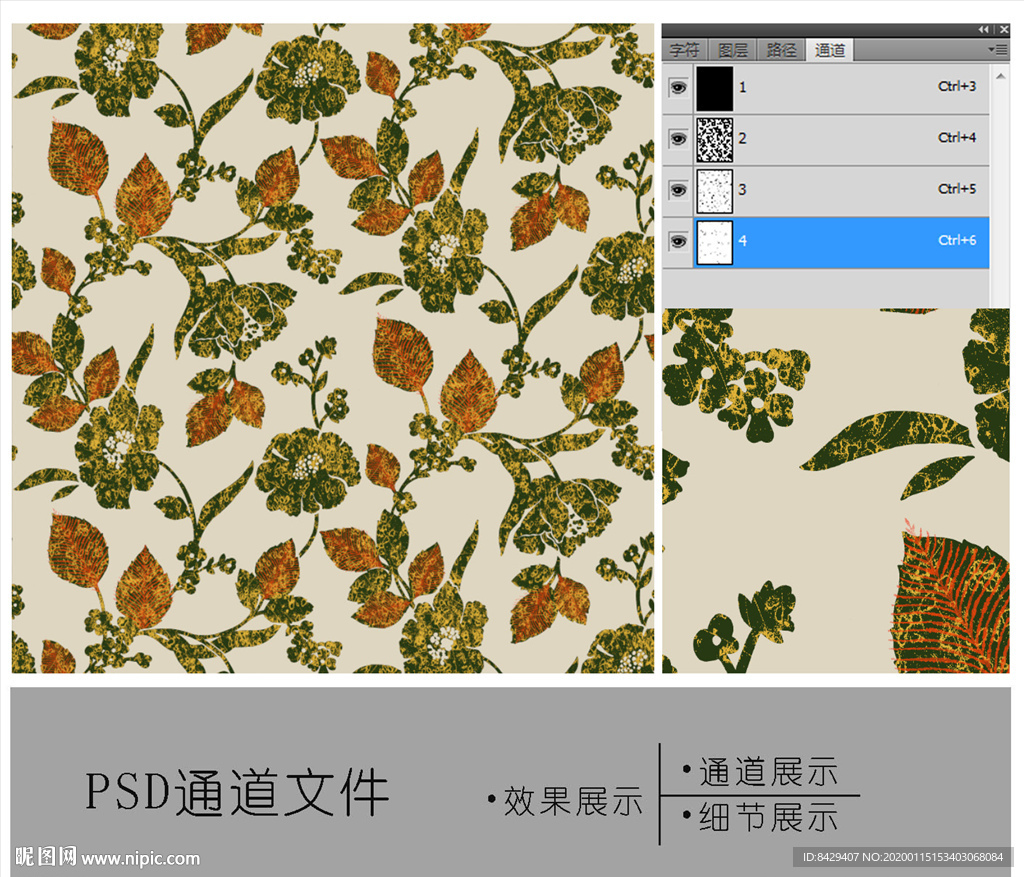This screenshot has width=1024, height=877.
Task: Click the speckled thumbnail of channel 2
Action: (714, 139)
